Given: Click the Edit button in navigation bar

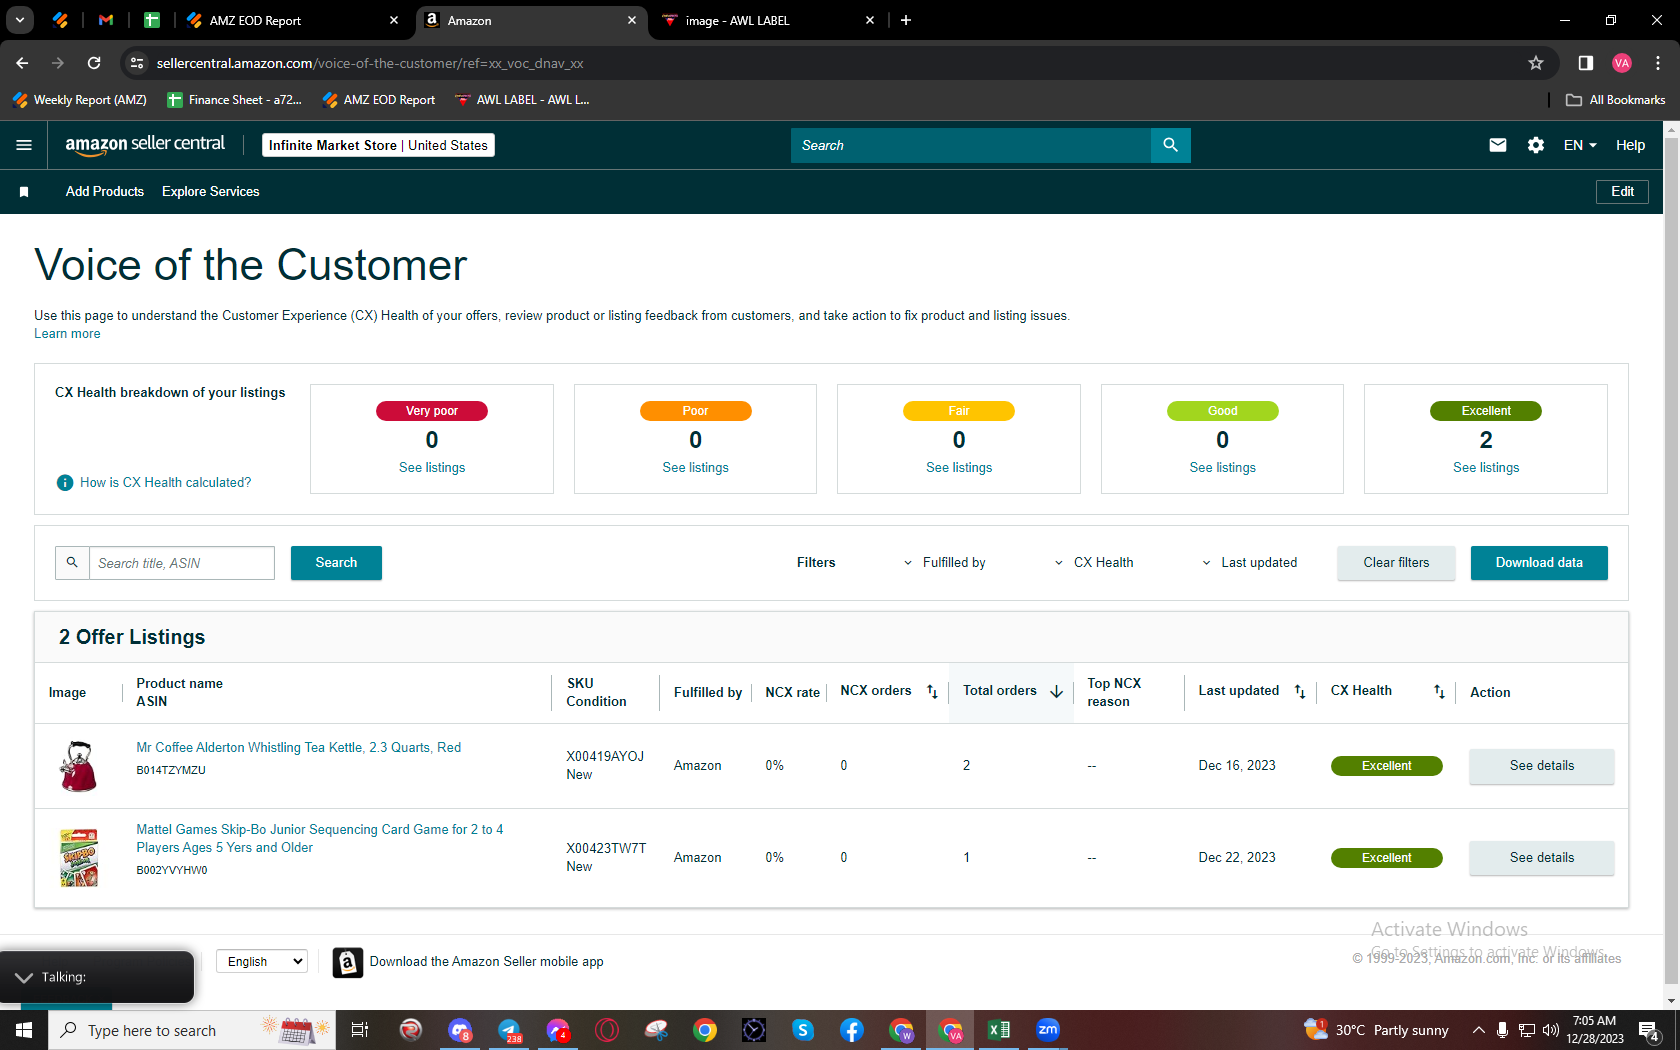Looking at the screenshot, I should [x=1622, y=192].
